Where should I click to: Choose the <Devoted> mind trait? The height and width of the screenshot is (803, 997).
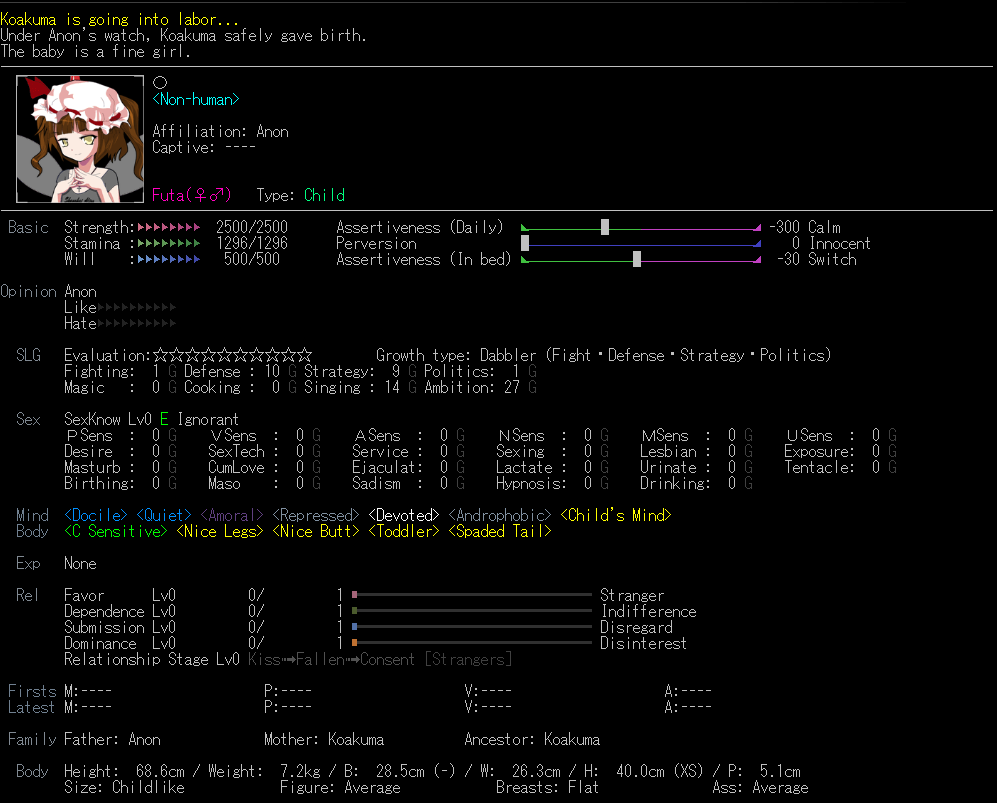coord(404,516)
